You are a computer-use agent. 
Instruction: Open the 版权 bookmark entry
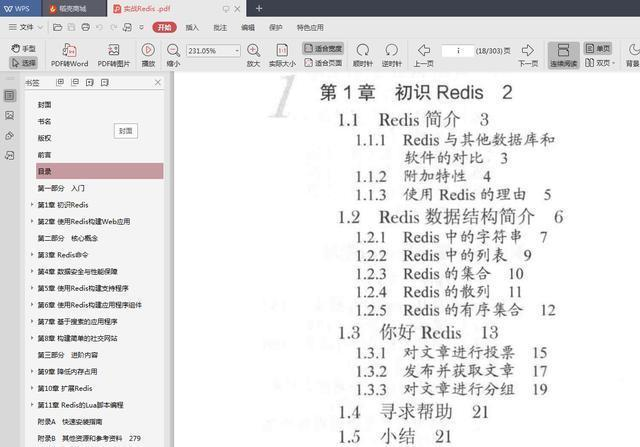[44, 138]
